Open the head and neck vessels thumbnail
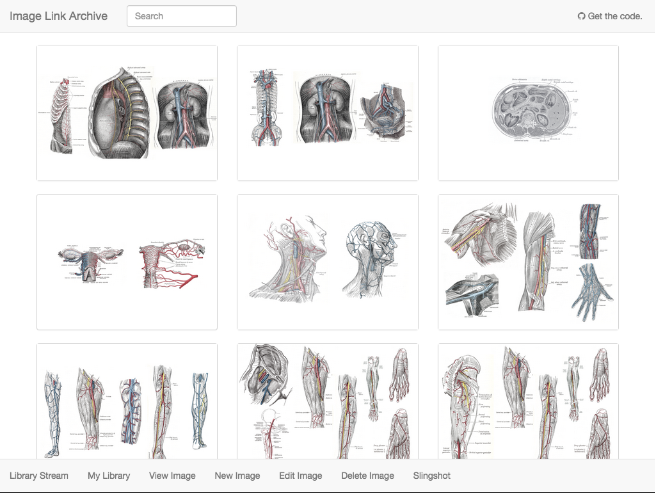Viewport: 655px width, 493px height. 328,262
